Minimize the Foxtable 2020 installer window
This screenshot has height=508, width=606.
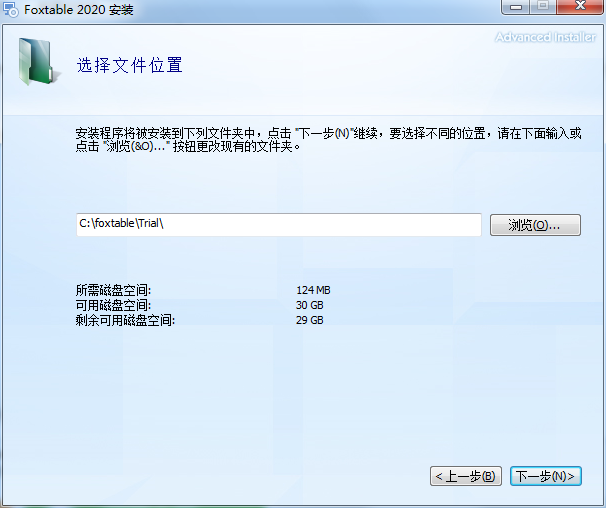click(517, 8)
